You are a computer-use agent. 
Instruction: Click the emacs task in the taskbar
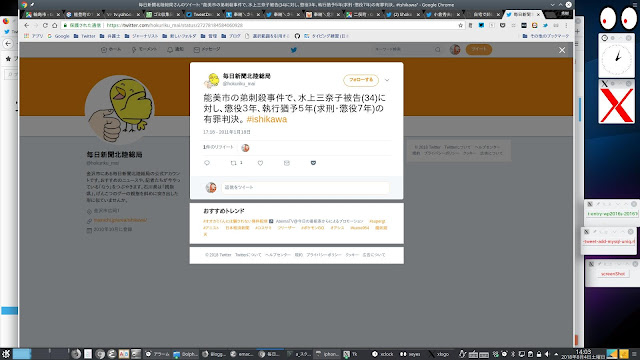pyautogui.click(x=242, y=354)
